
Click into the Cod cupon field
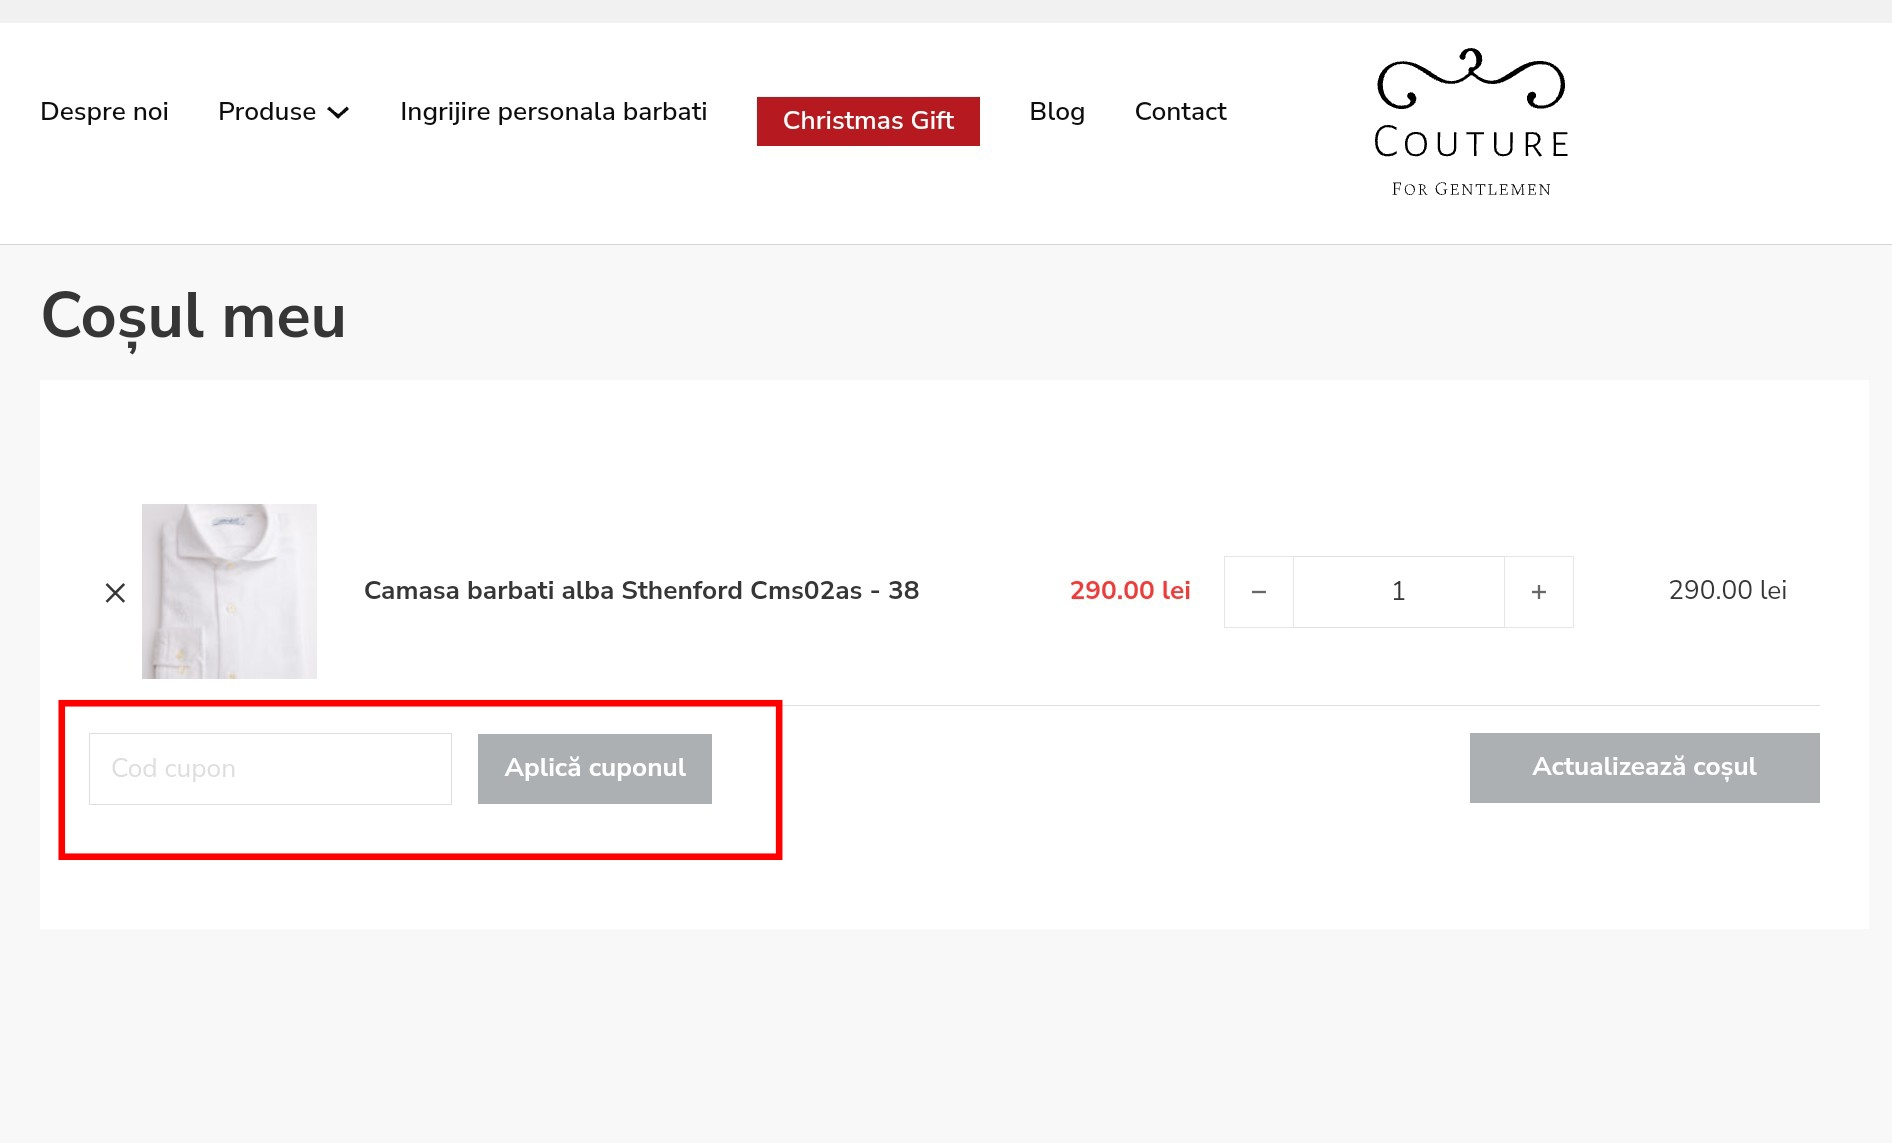[x=270, y=769]
